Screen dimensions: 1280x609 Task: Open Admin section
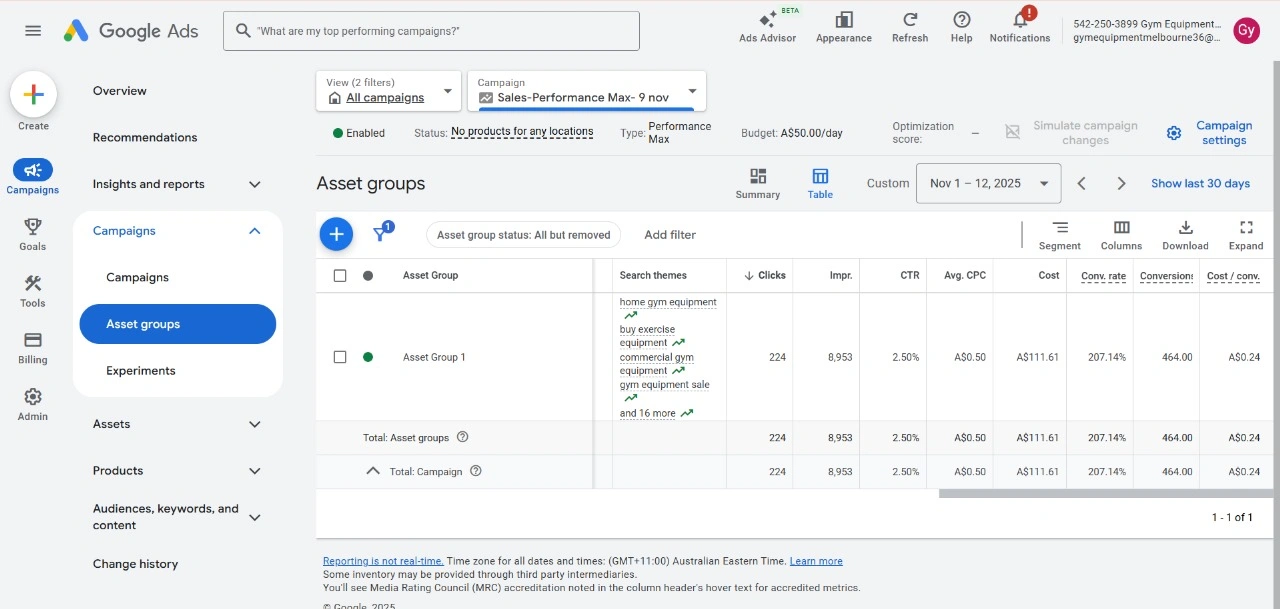33,404
